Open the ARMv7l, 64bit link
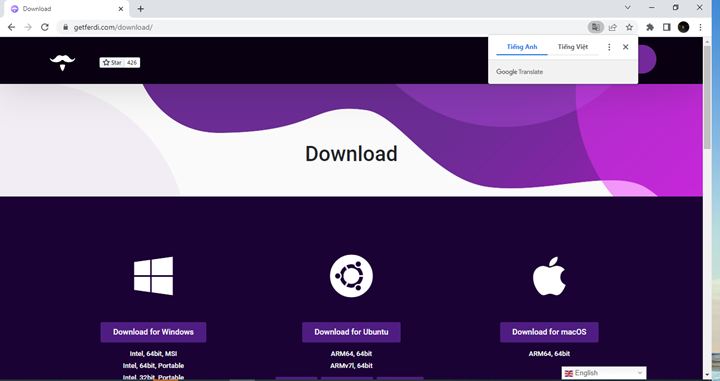 pyautogui.click(x=351, y=365)
